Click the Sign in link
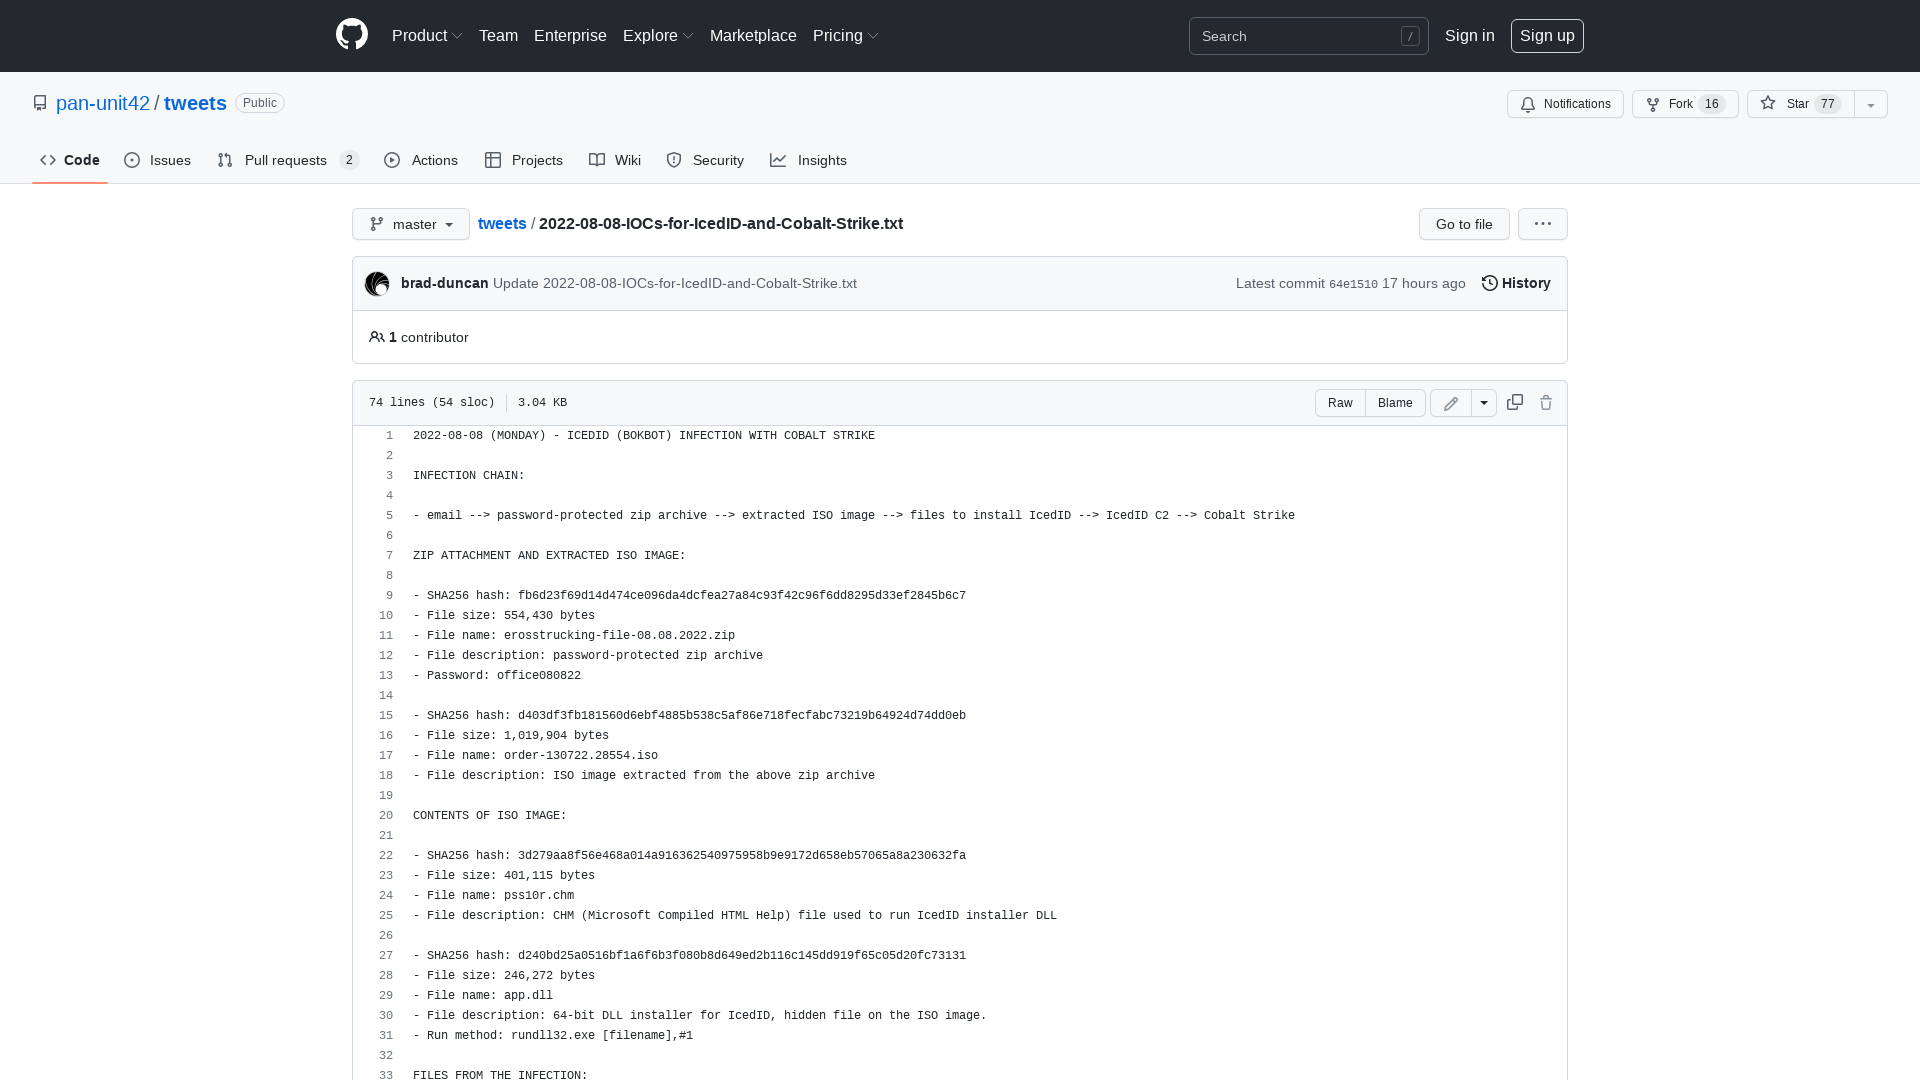 click(x=1469, y=36)
